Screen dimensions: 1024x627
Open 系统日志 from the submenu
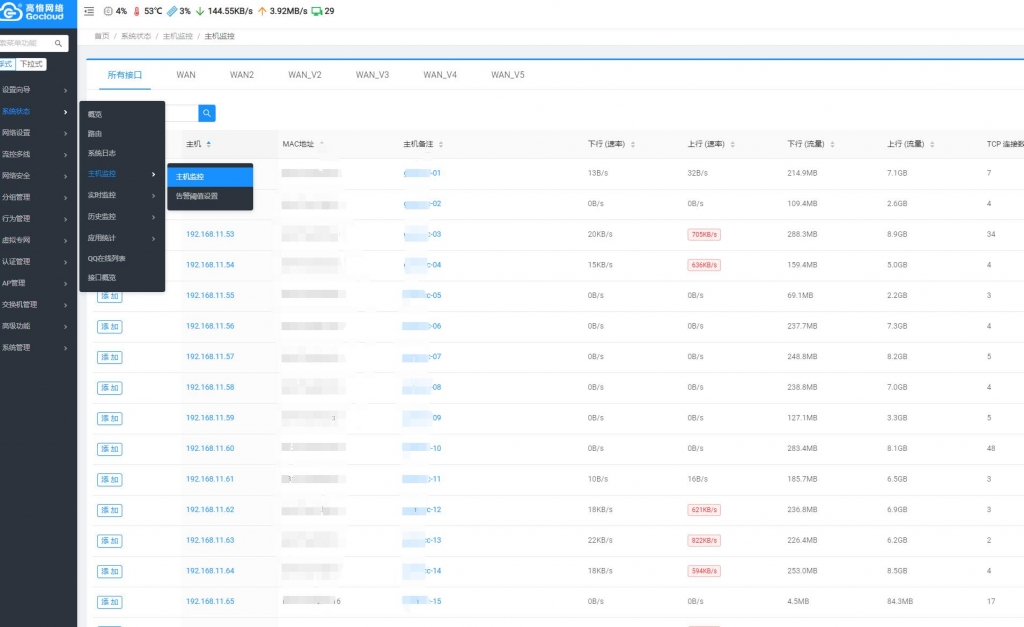[x=102, y=153]
